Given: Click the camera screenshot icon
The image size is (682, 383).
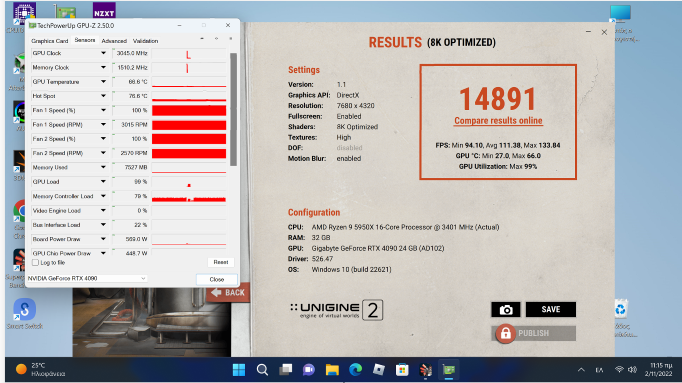Looking at the screenshot, I should [x=505, y=310].
